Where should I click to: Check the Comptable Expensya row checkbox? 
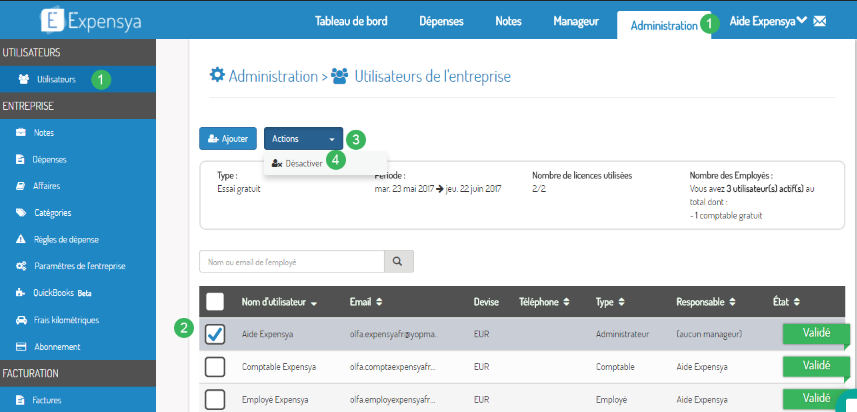215,367
